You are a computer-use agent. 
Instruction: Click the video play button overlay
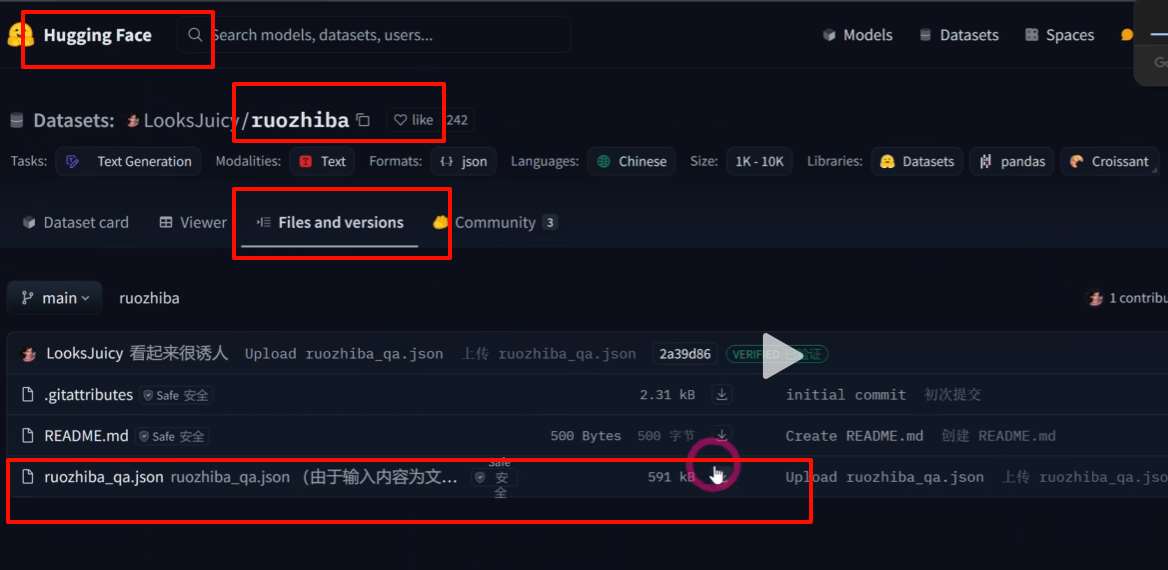click(781, 355)
